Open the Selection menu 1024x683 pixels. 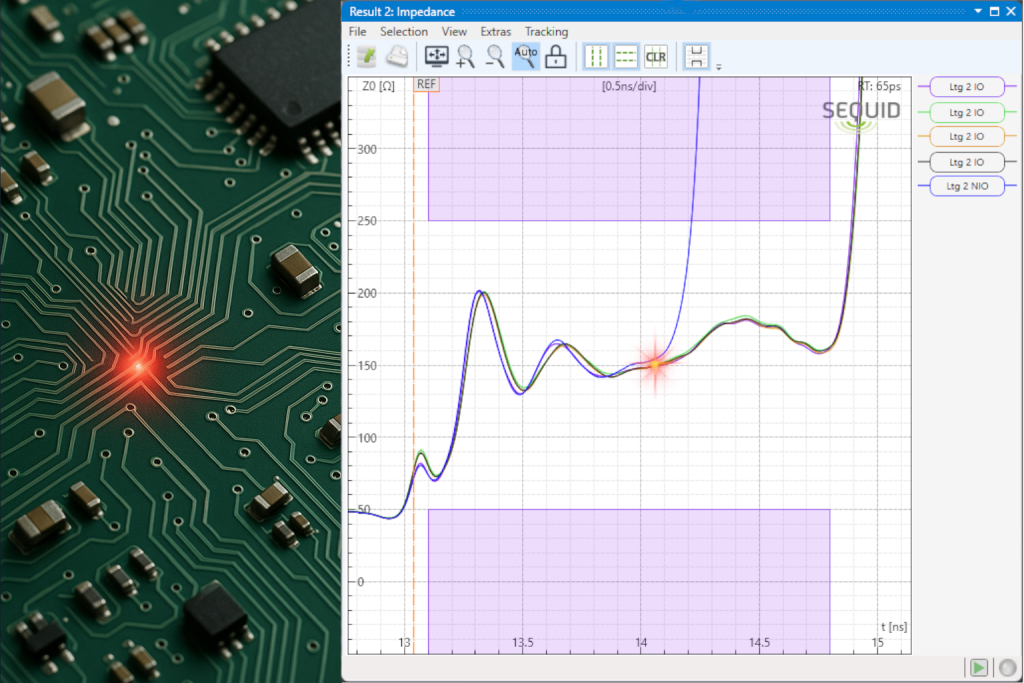[x=404, y=32]
